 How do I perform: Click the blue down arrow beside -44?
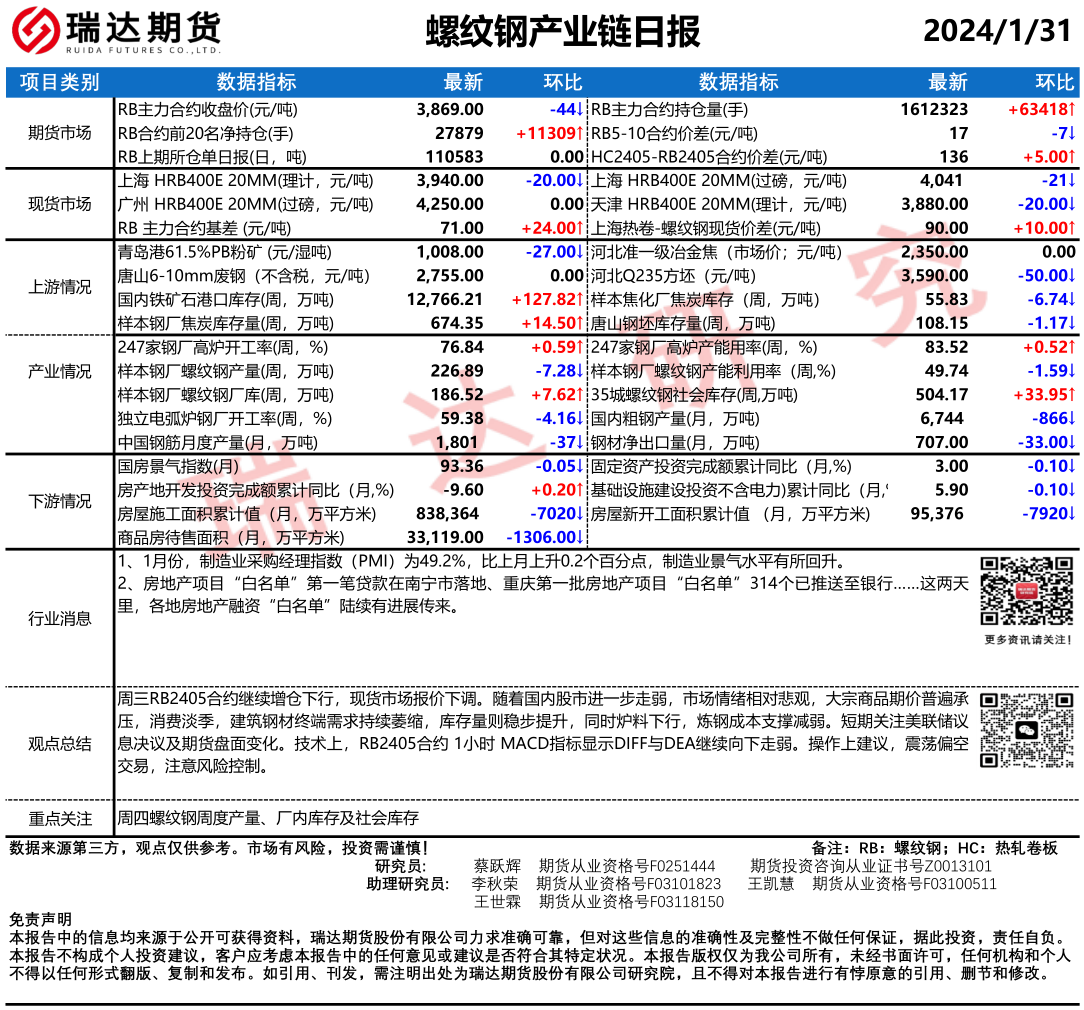(x=579, y=109)
